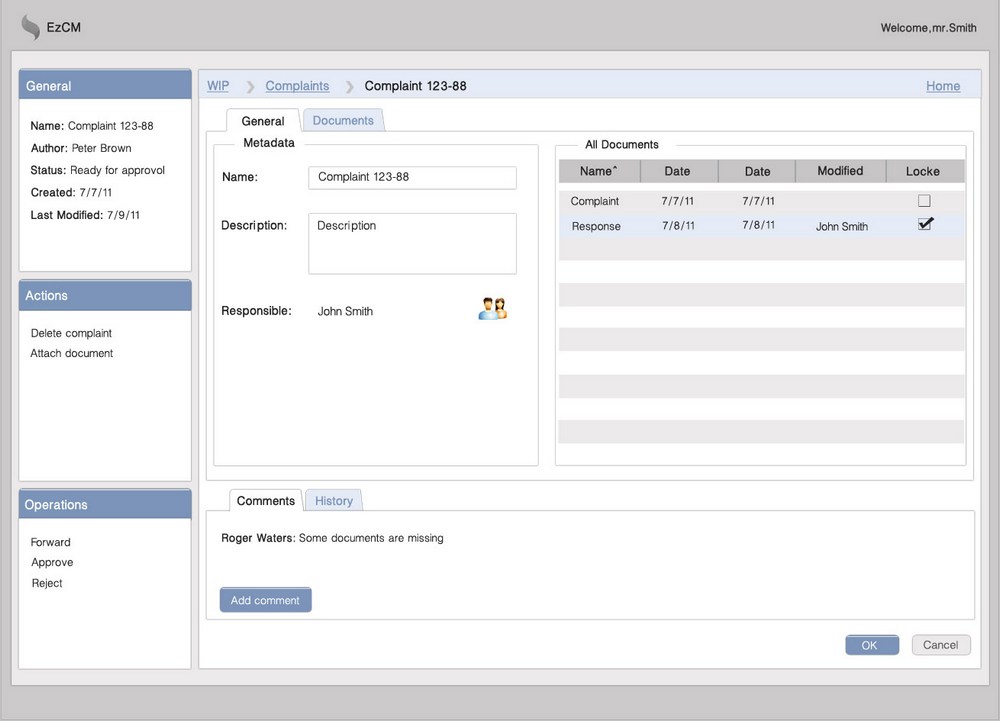The height and width of the screenshot is (721, 1000).
Task: Click inside the Description text area
Action: tap(412, 243)
